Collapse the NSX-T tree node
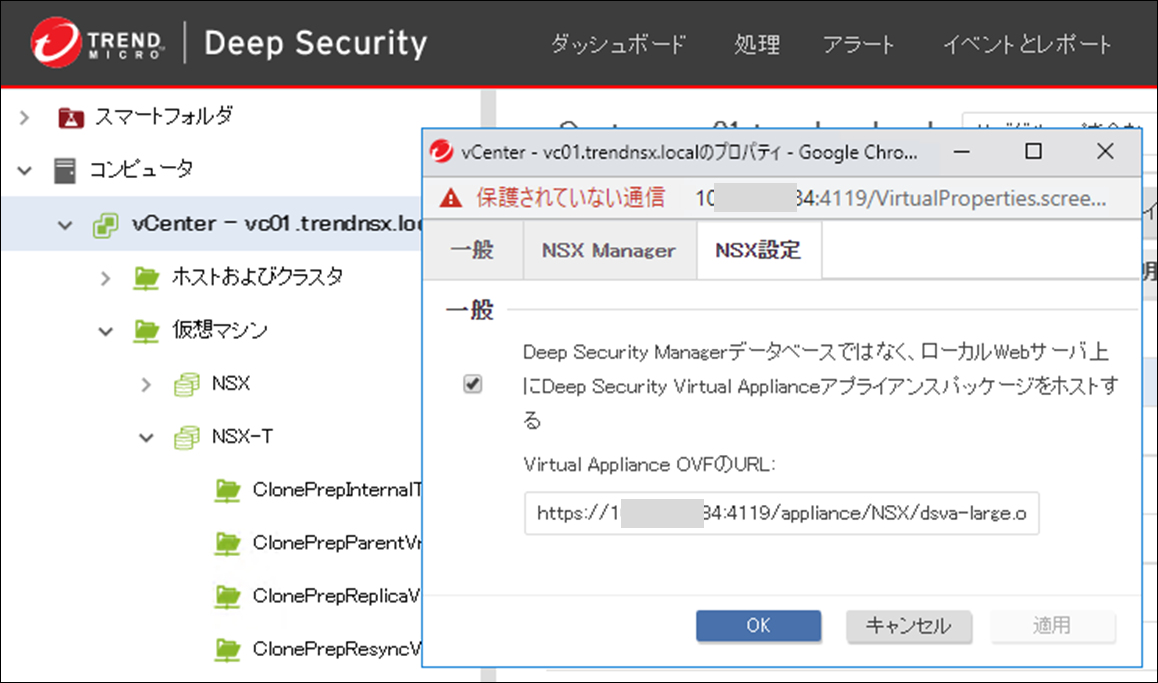The height and width of the screenshot is (683, 1158). click(146, 437)
